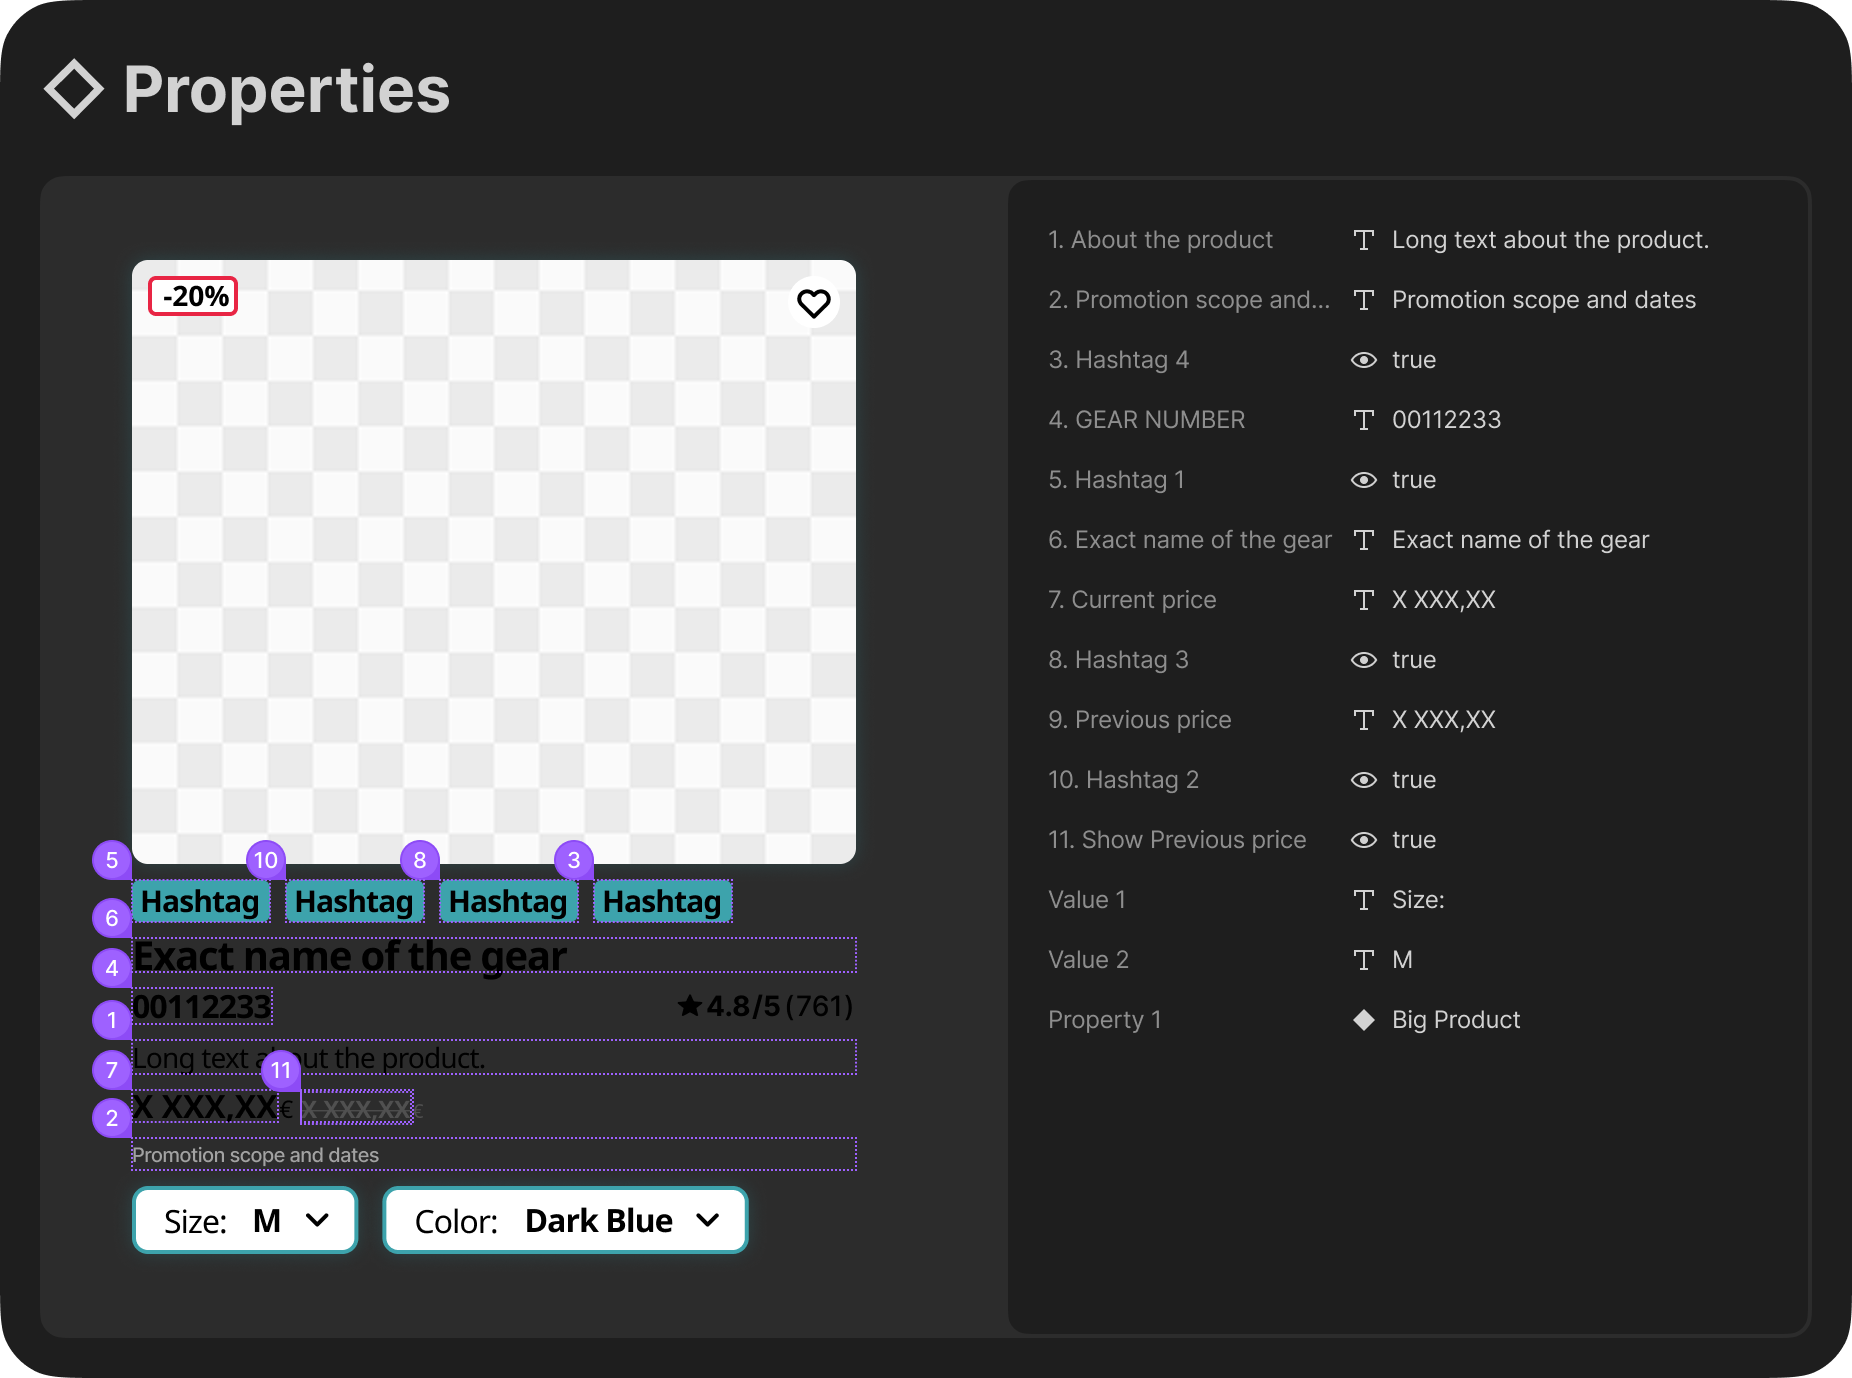Click the text-type icon for Current price
Screen dimensions: 1852x1378
[x=1363, y=600]
